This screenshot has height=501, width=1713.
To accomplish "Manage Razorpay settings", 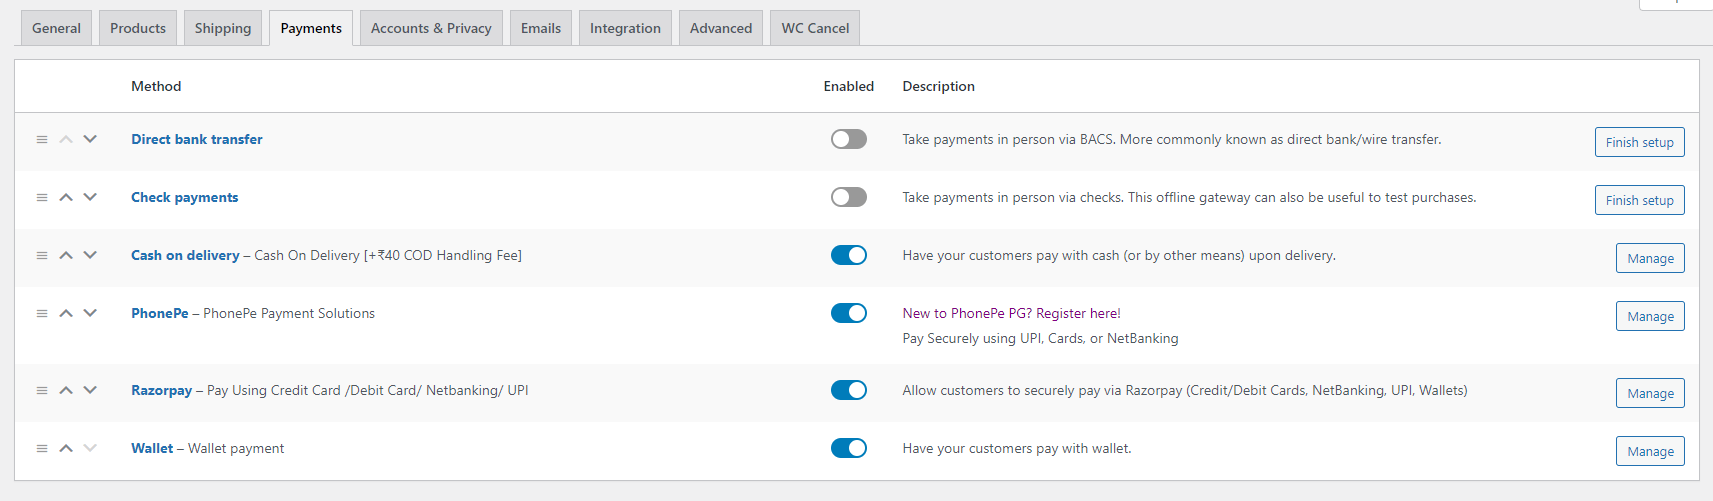I will pyautogui.click(x=1650, y=393).
